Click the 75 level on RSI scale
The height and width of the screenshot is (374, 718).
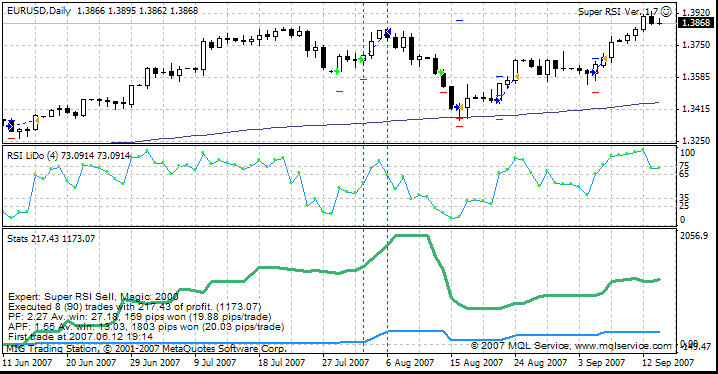[x=685, y=166]
